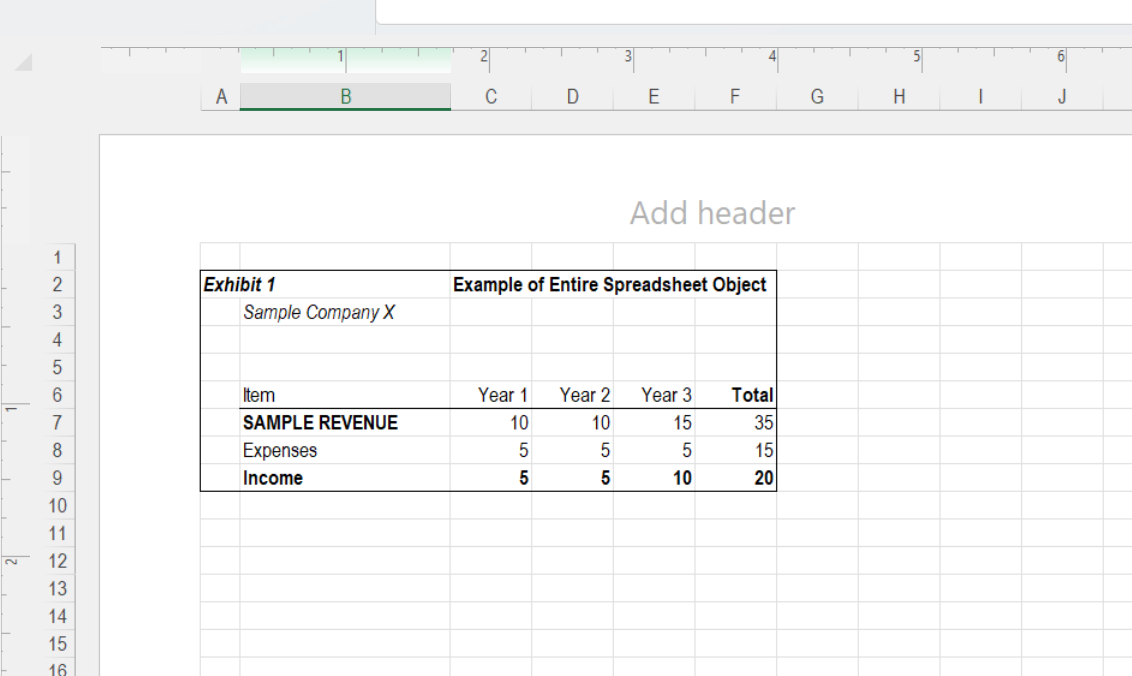Select the Year 2 header cell
This screenshot has height=676, width=1132.
pyautogui.click(x=585, y=395)
